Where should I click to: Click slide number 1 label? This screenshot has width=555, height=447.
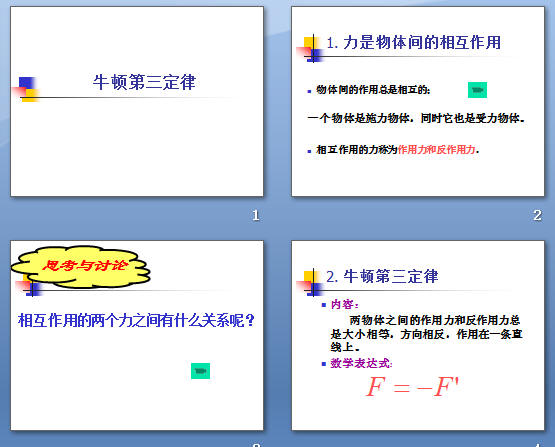[256, 215]
